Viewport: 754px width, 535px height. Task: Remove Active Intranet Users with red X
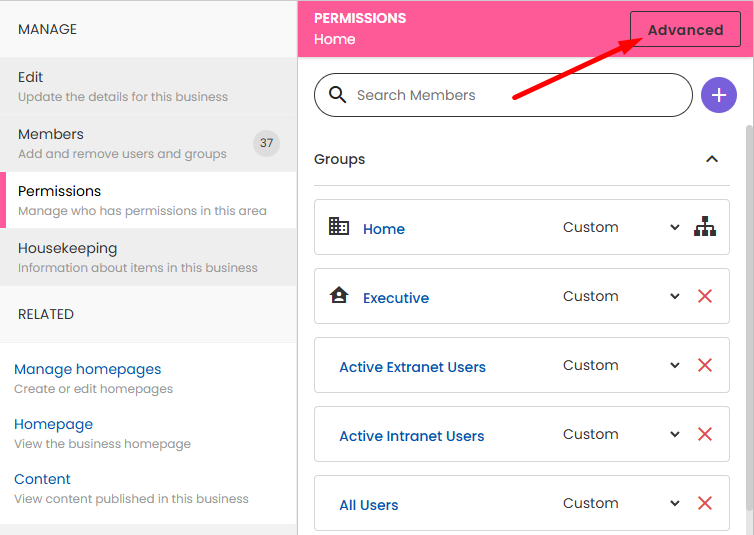point(704,434)
